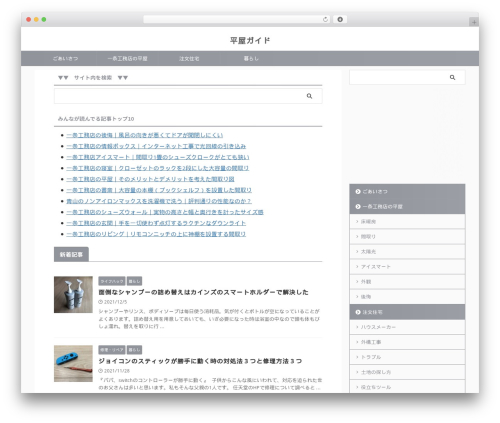Screen dimensions: 500x423
Task: Open top-10 link about 玄関 ダウンライト
Action: click(x=156, y=223)
